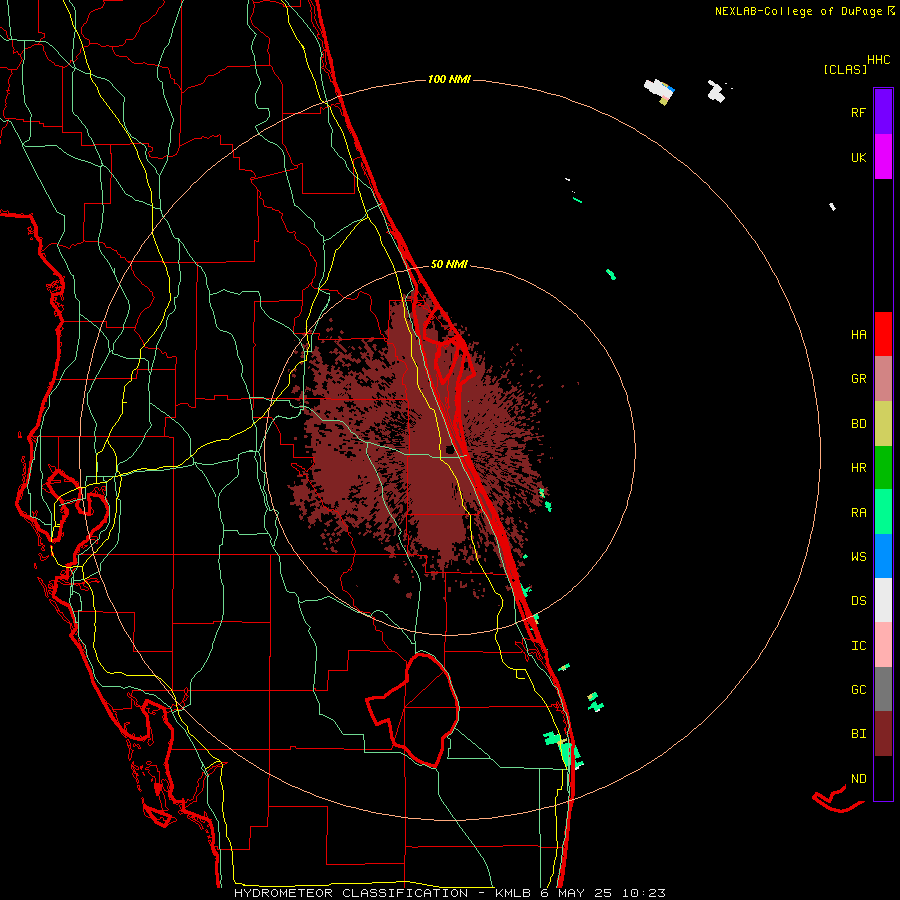Click the DS legend label
The width and height of the screenshot is (900, 900).
tap(858, 600)
